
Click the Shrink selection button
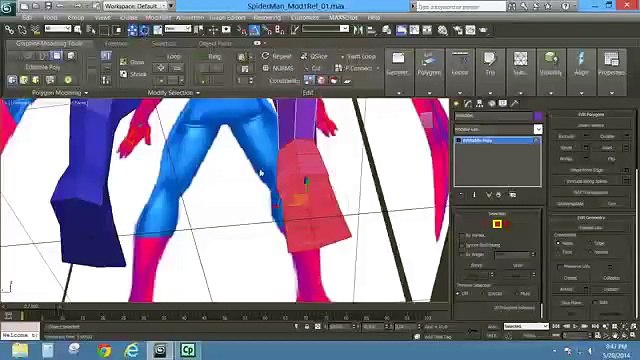tap(133, 74)
